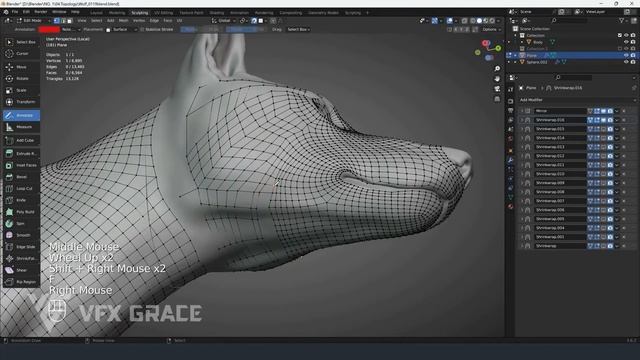Open the Mesh menu in viewport header
640x360 pixels.
pyautogui.click(x=123, y=20)
